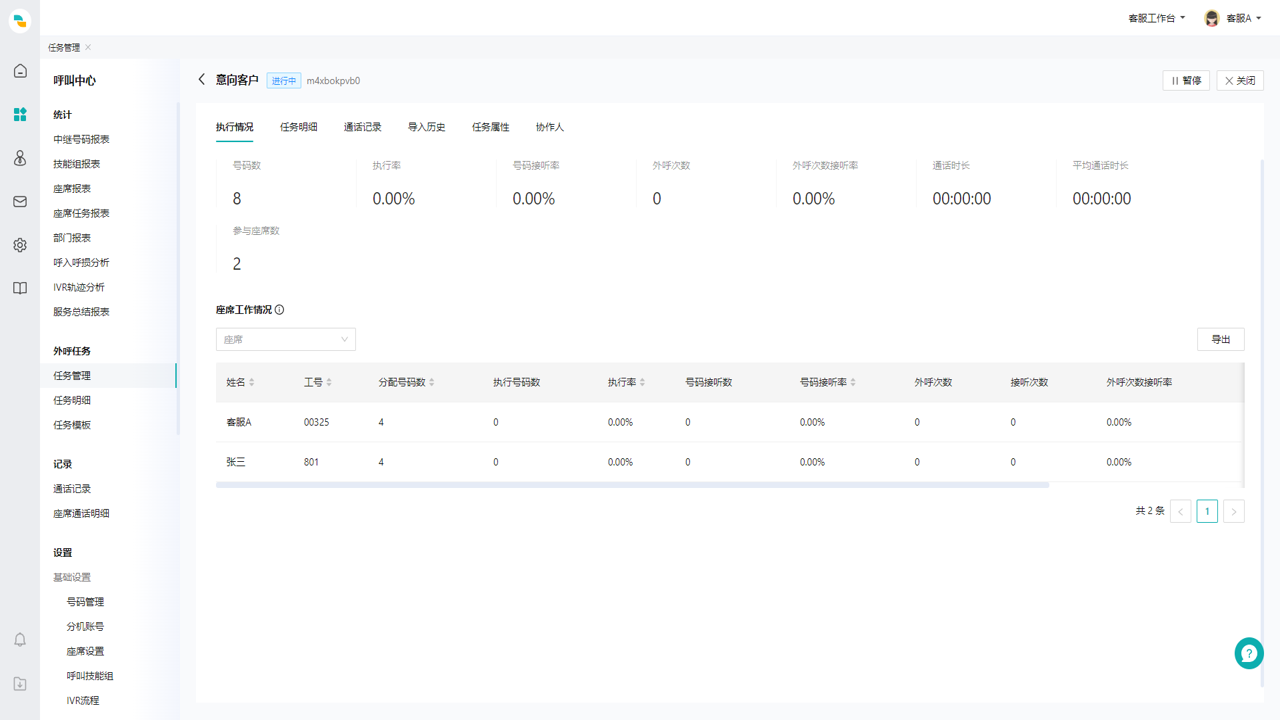Open 中继号码报表 in sidebar
The image size is (1280, 720).
81,139
